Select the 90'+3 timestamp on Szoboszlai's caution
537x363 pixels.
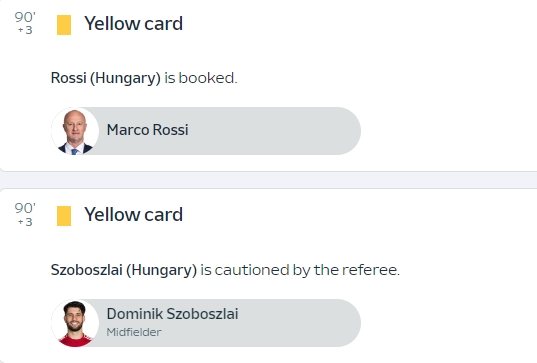(x=25, y=214)
